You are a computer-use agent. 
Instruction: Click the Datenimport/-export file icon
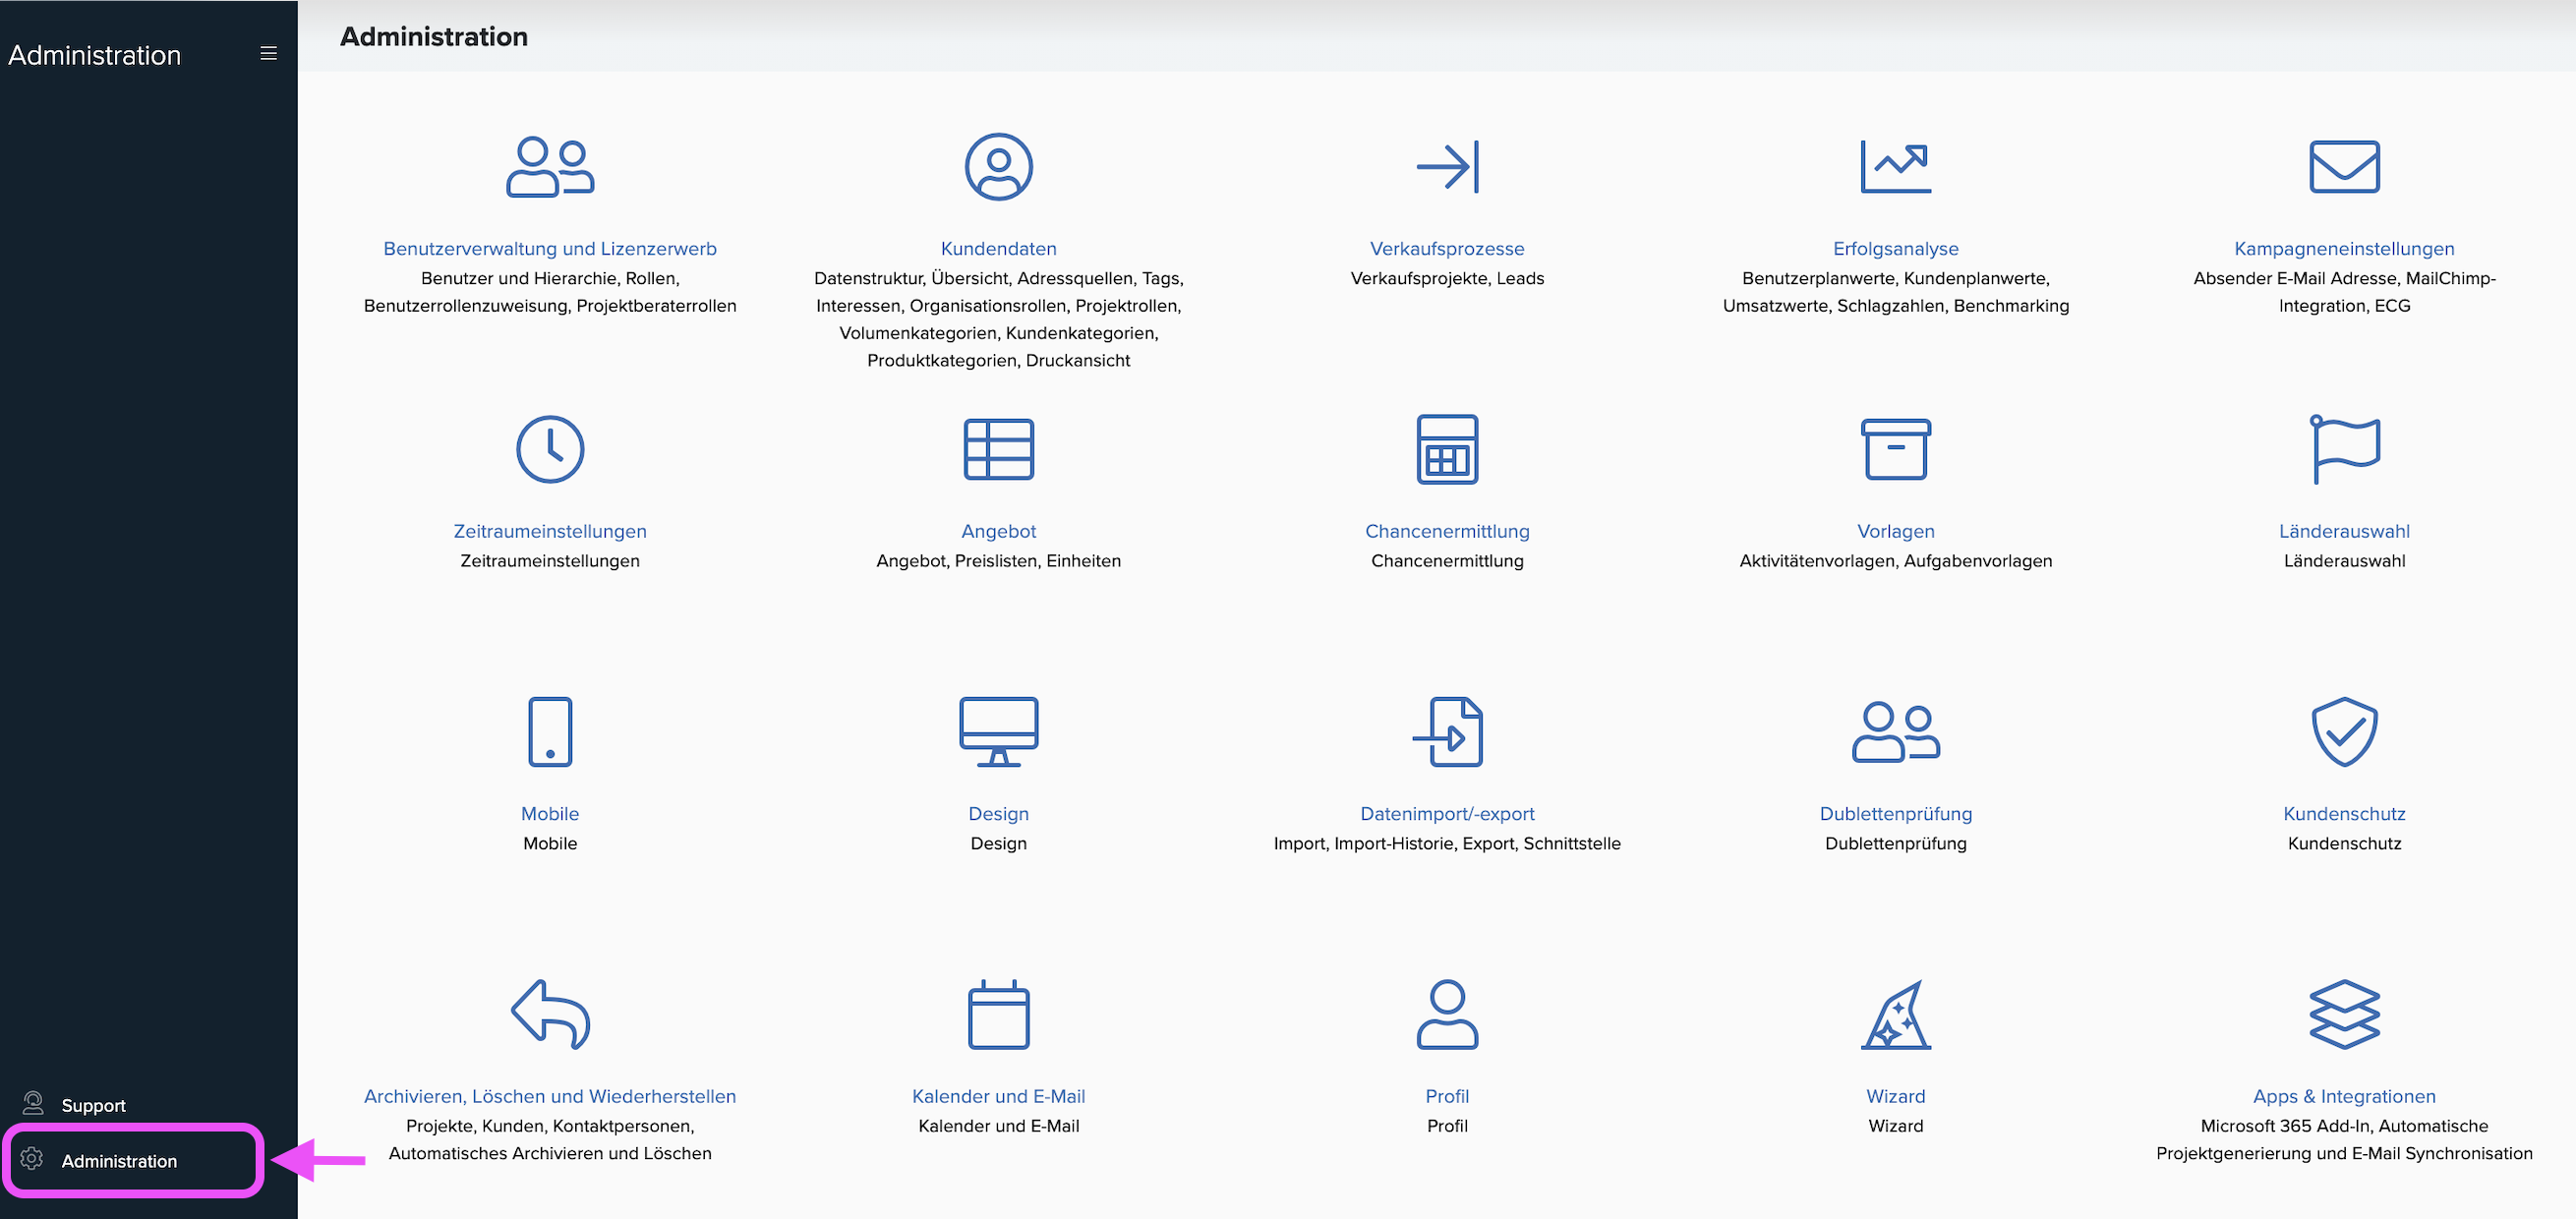coord(1447,732)
